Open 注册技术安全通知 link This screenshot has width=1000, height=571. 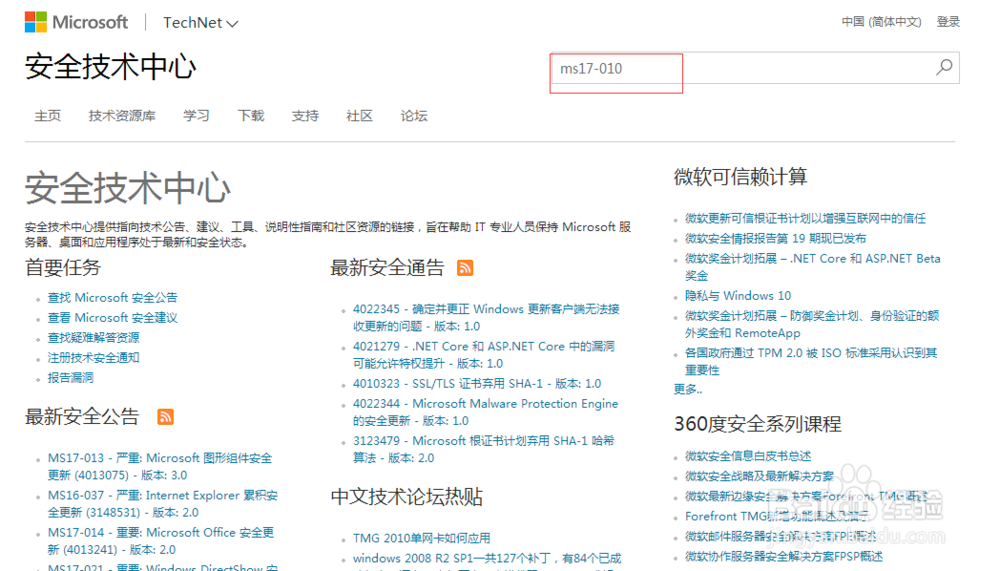click(x=93, y=357)
